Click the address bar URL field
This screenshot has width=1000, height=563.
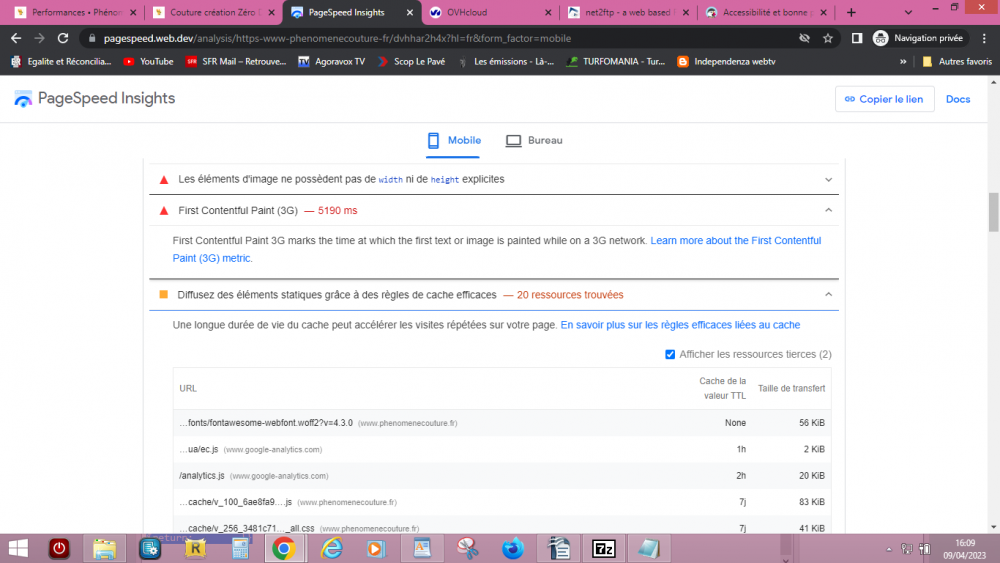440,38
